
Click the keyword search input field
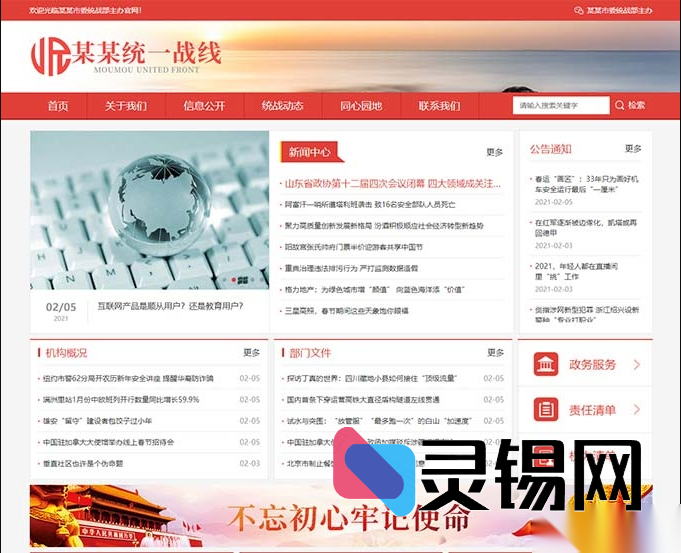click(x=560, y=105)
